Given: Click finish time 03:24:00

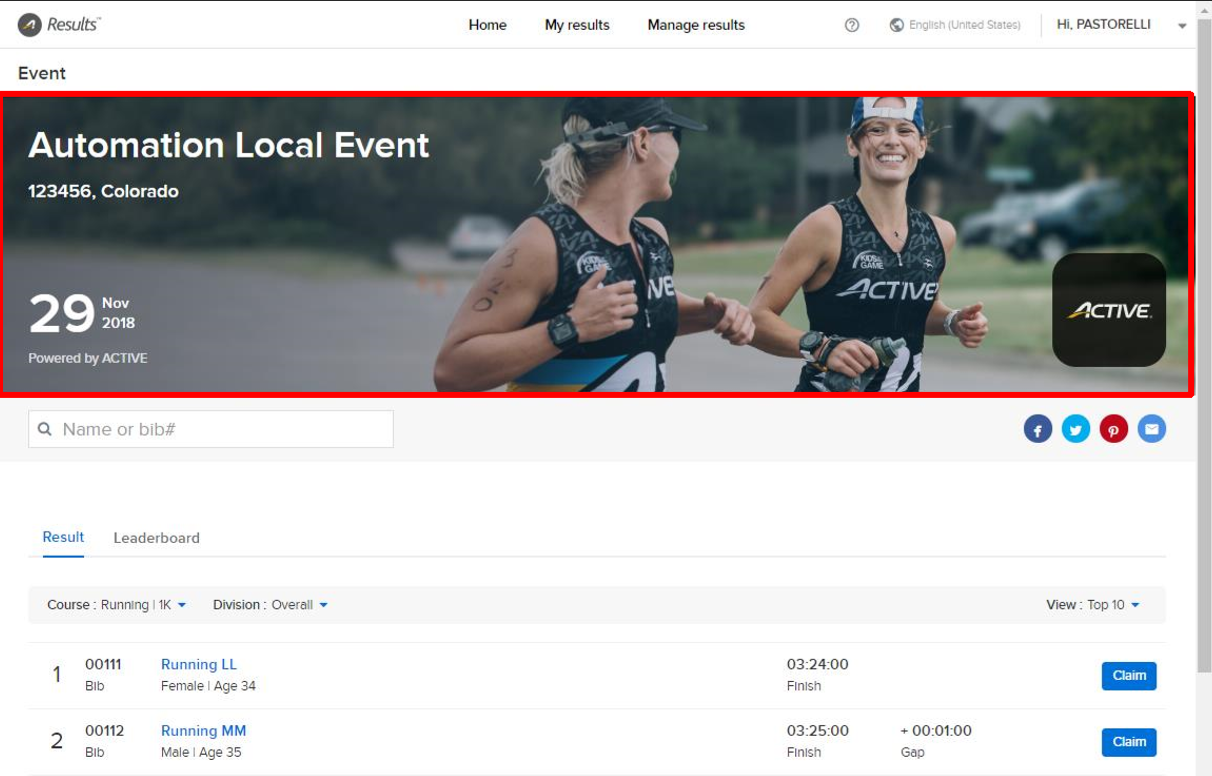Looking at the screenshot, I should point(817,665).
